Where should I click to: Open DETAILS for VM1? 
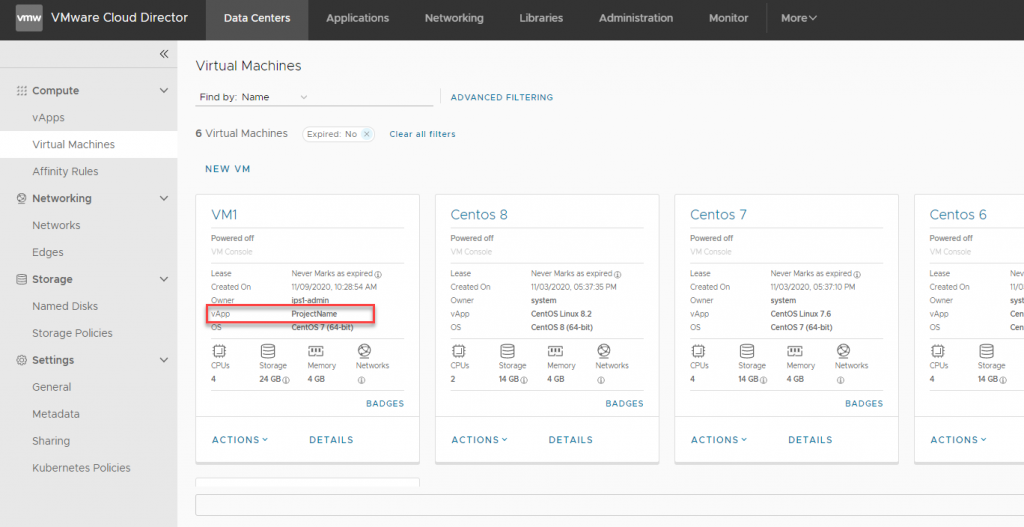pyautogui.click(x=331, y=440)
